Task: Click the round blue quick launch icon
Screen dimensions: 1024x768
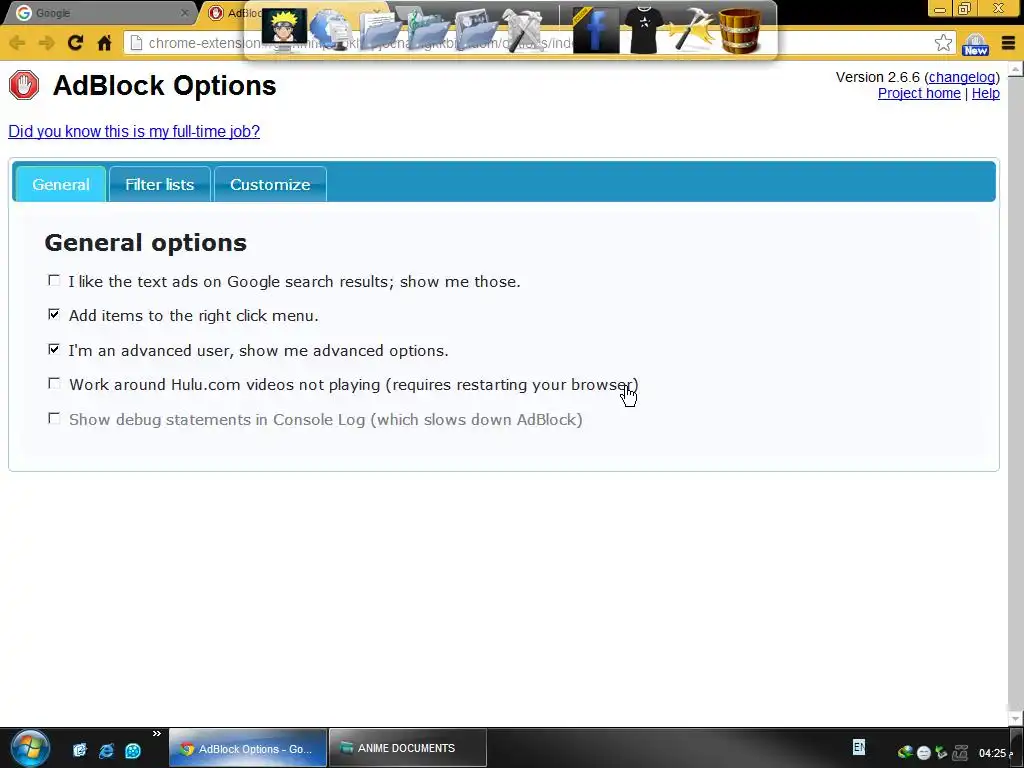Action: coord(133,751)
